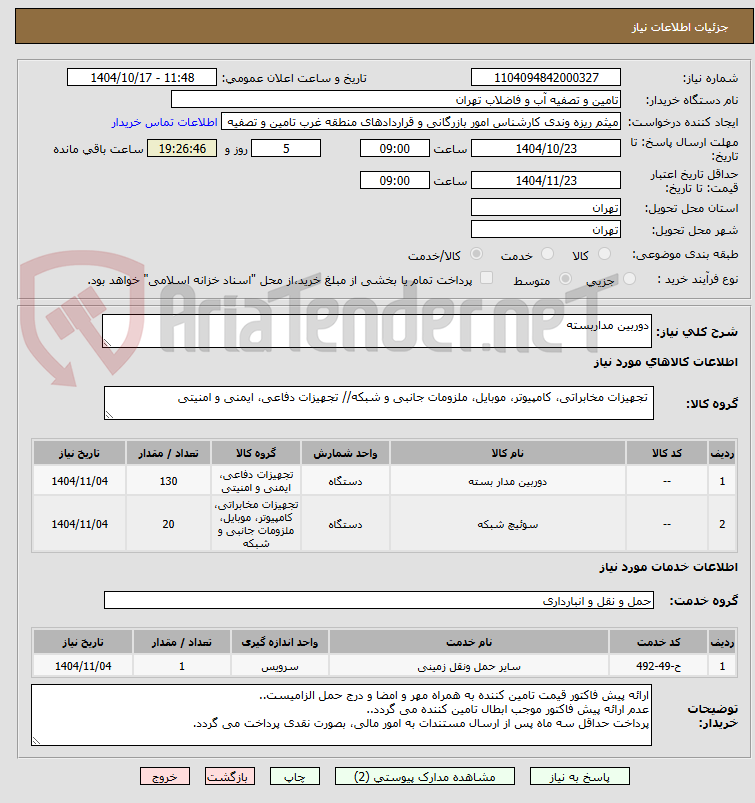Click the نام کالا column header

(x=508, y=453)
